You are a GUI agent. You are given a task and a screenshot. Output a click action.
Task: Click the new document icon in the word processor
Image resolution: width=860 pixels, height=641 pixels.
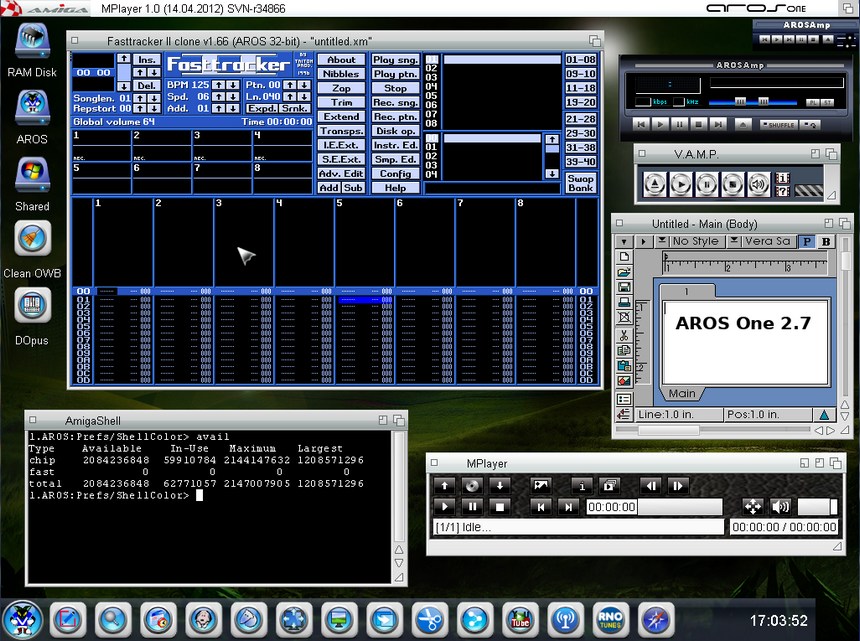coord(624,257)
